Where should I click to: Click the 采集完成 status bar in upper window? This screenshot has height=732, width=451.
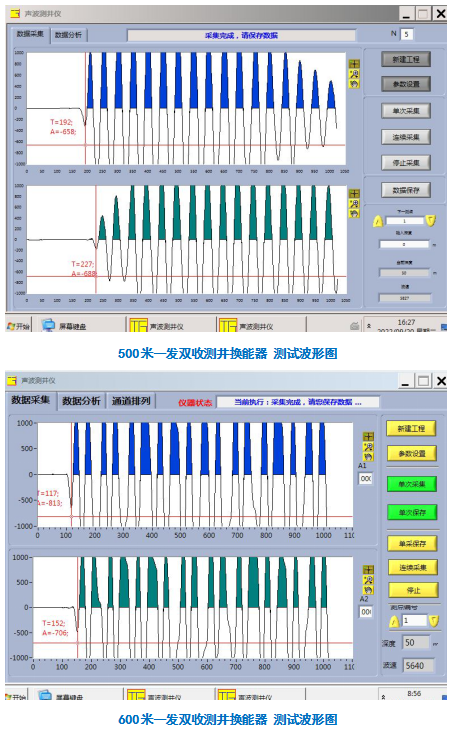[241, 35]
